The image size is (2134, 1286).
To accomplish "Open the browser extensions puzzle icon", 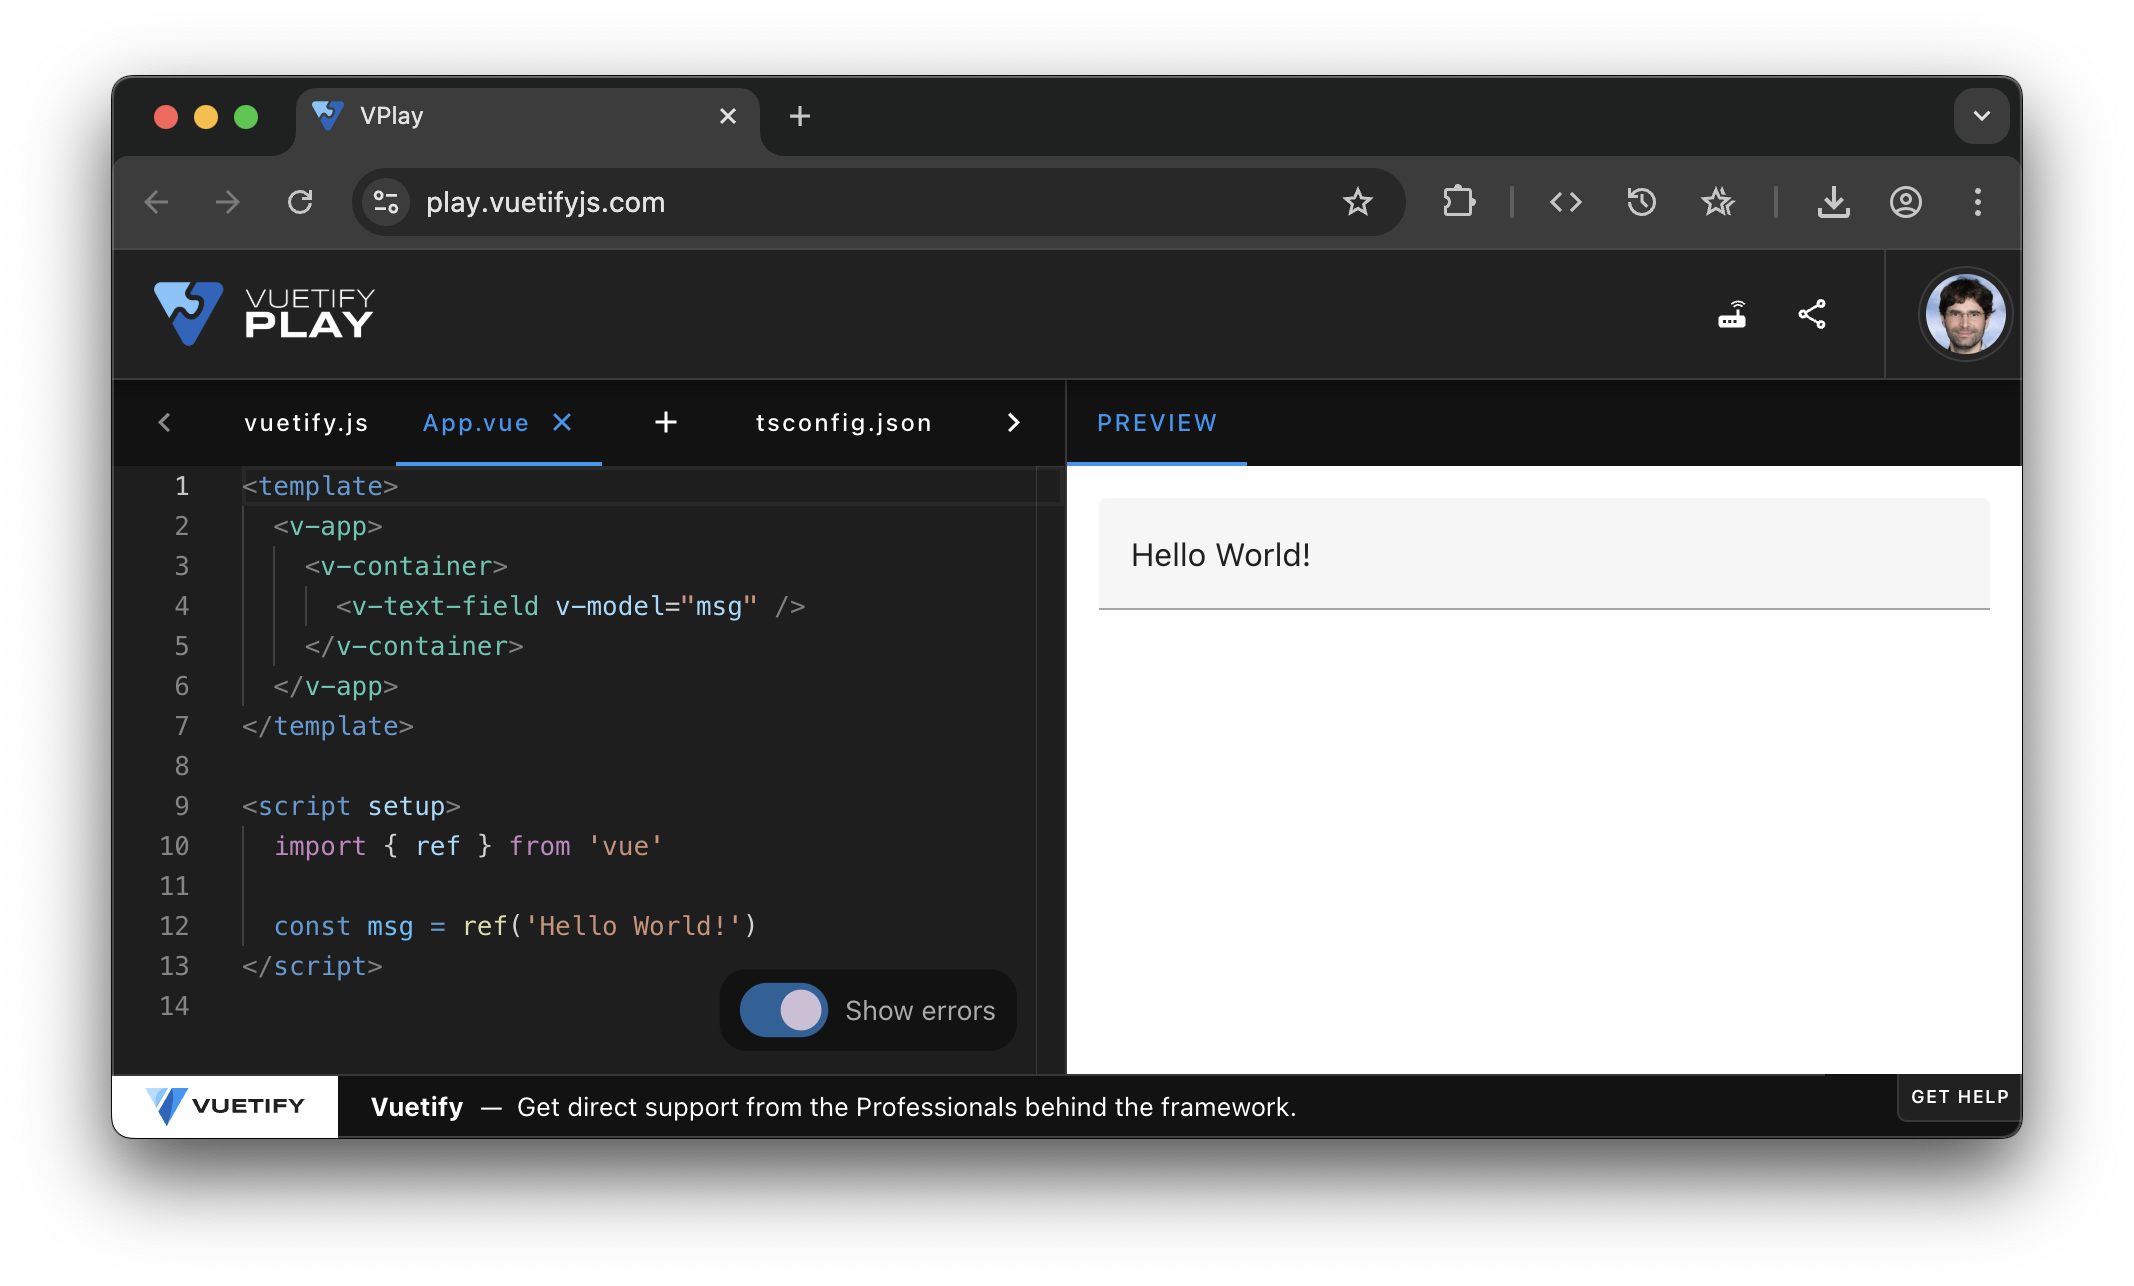I will [x=1458, y=202].
